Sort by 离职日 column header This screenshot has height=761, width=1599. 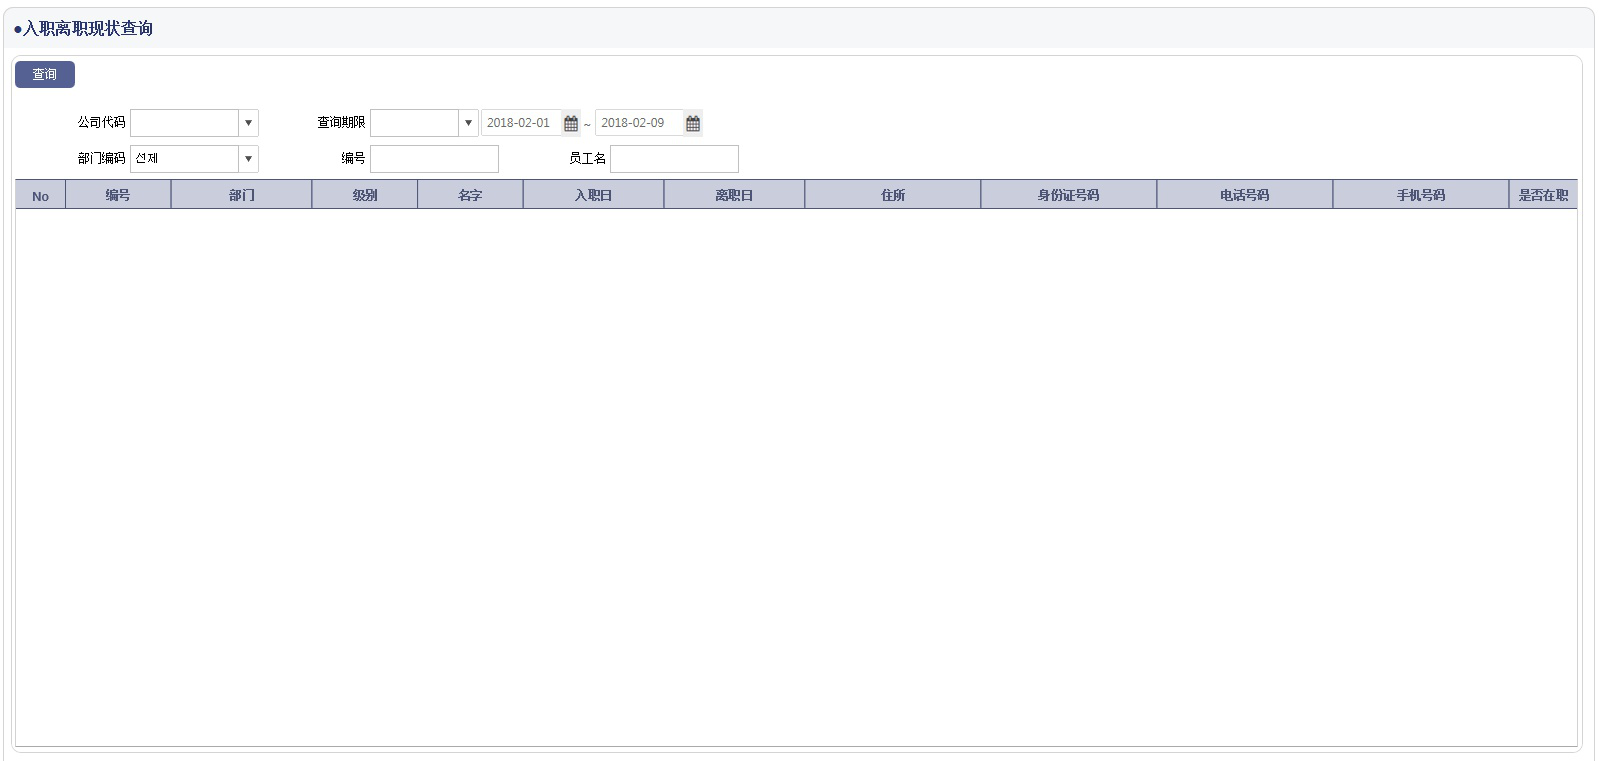coord(734,196)
